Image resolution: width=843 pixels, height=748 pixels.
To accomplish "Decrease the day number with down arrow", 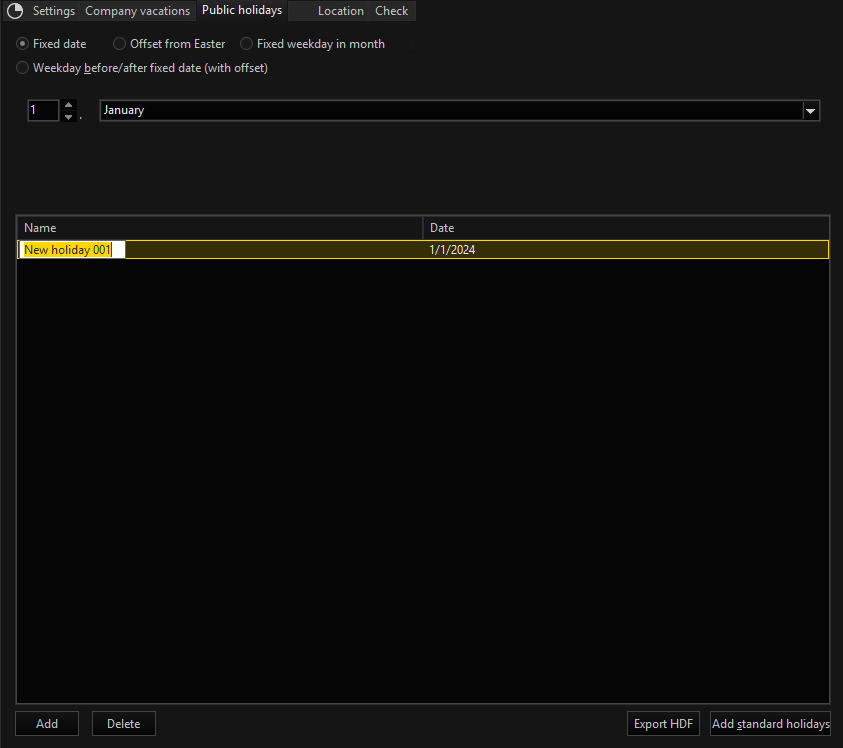I will point(68,116).
